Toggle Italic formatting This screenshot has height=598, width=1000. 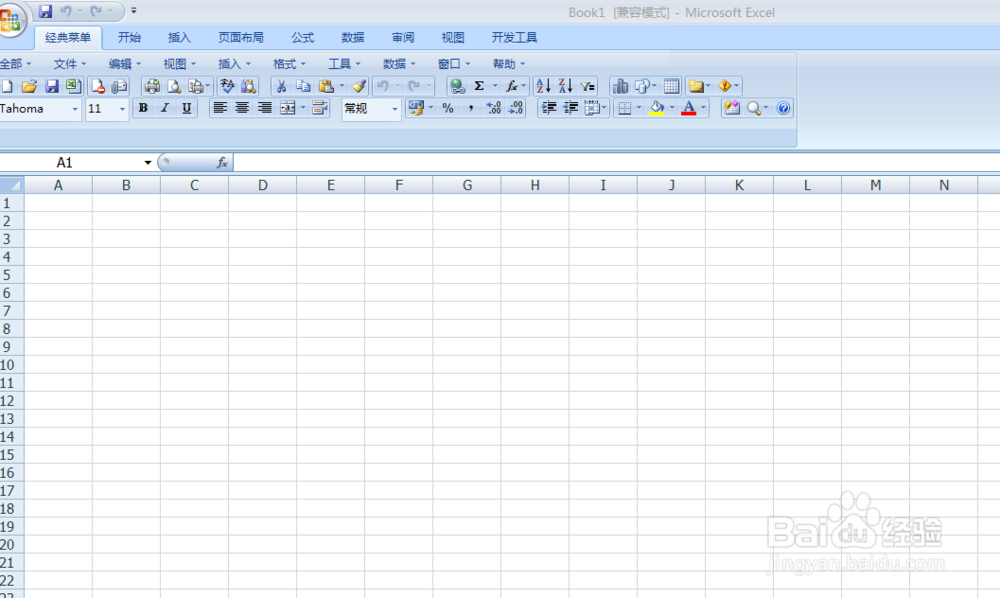(x=165, y=108)
